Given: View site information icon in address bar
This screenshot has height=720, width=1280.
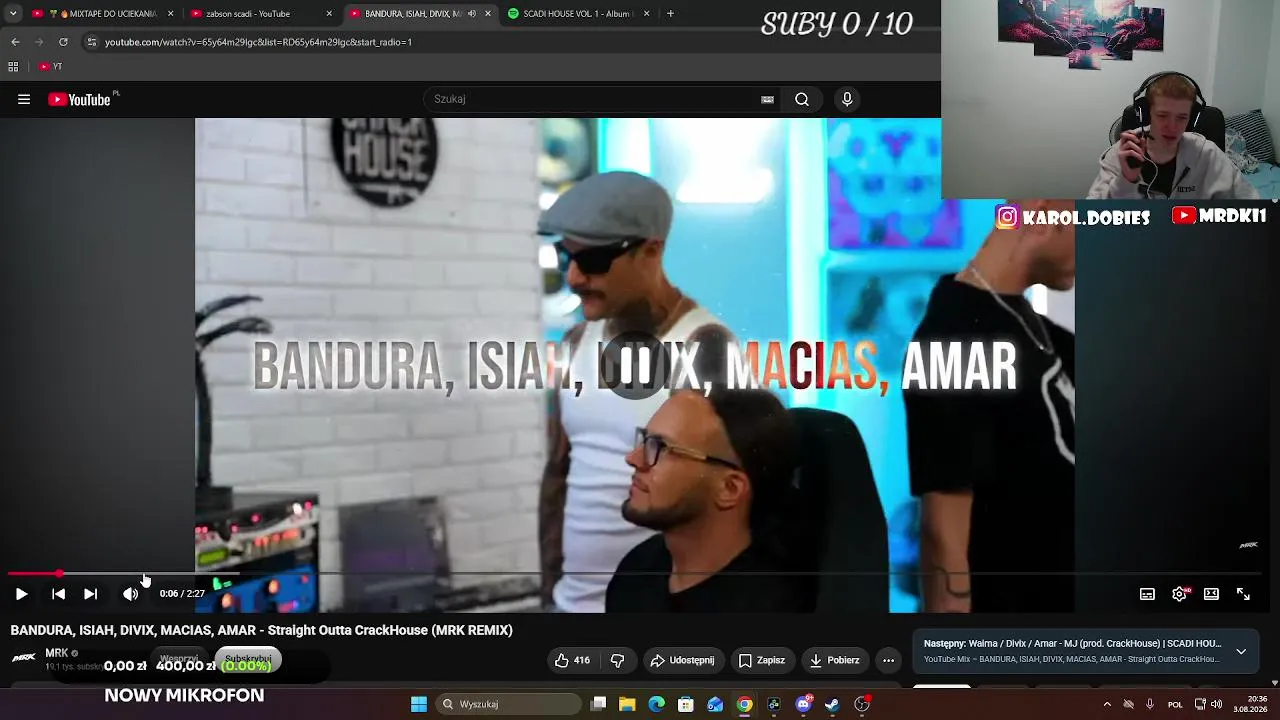Looking at the screenshot, I should pos(92,42).
